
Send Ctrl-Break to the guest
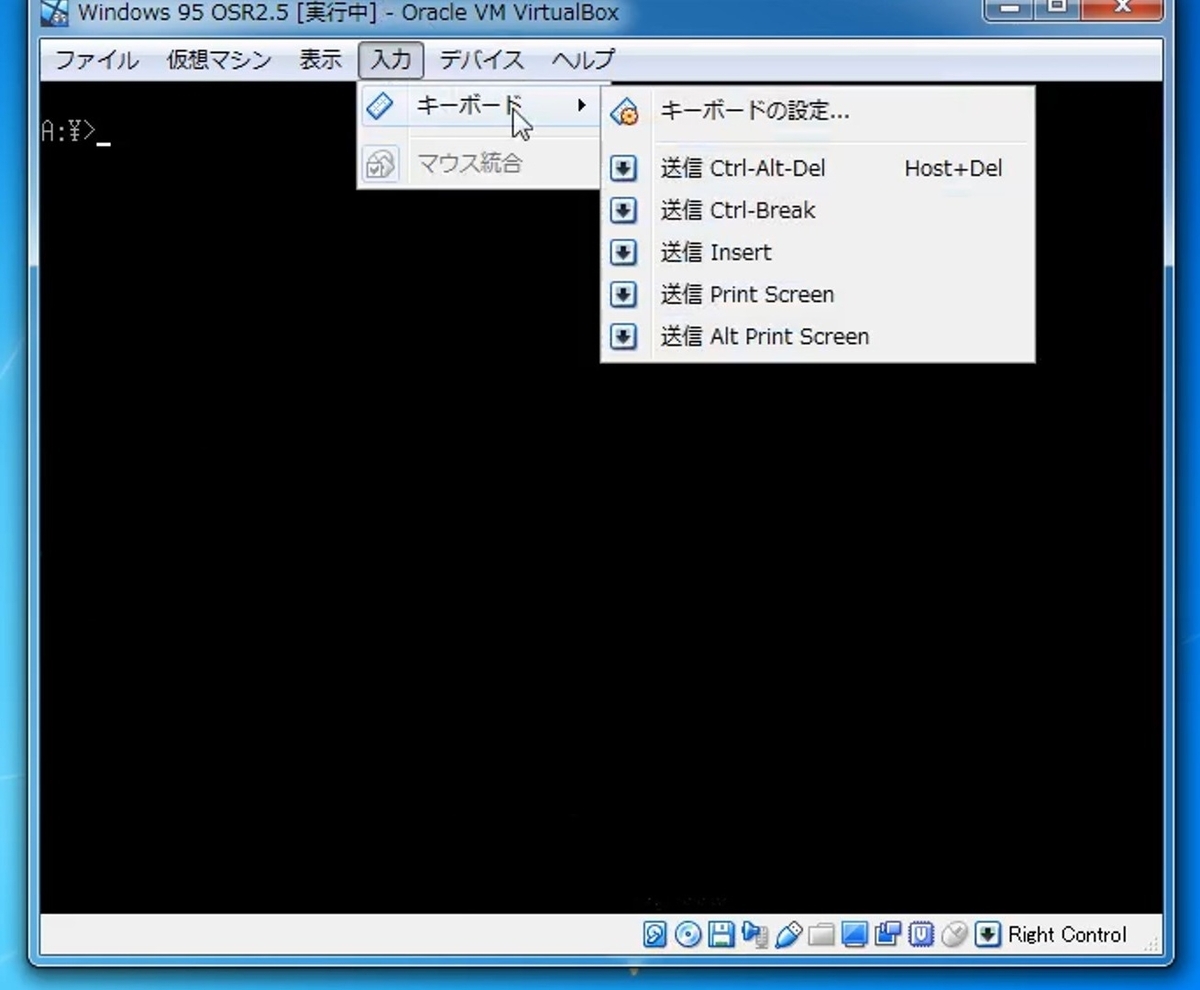coord(818,211)
